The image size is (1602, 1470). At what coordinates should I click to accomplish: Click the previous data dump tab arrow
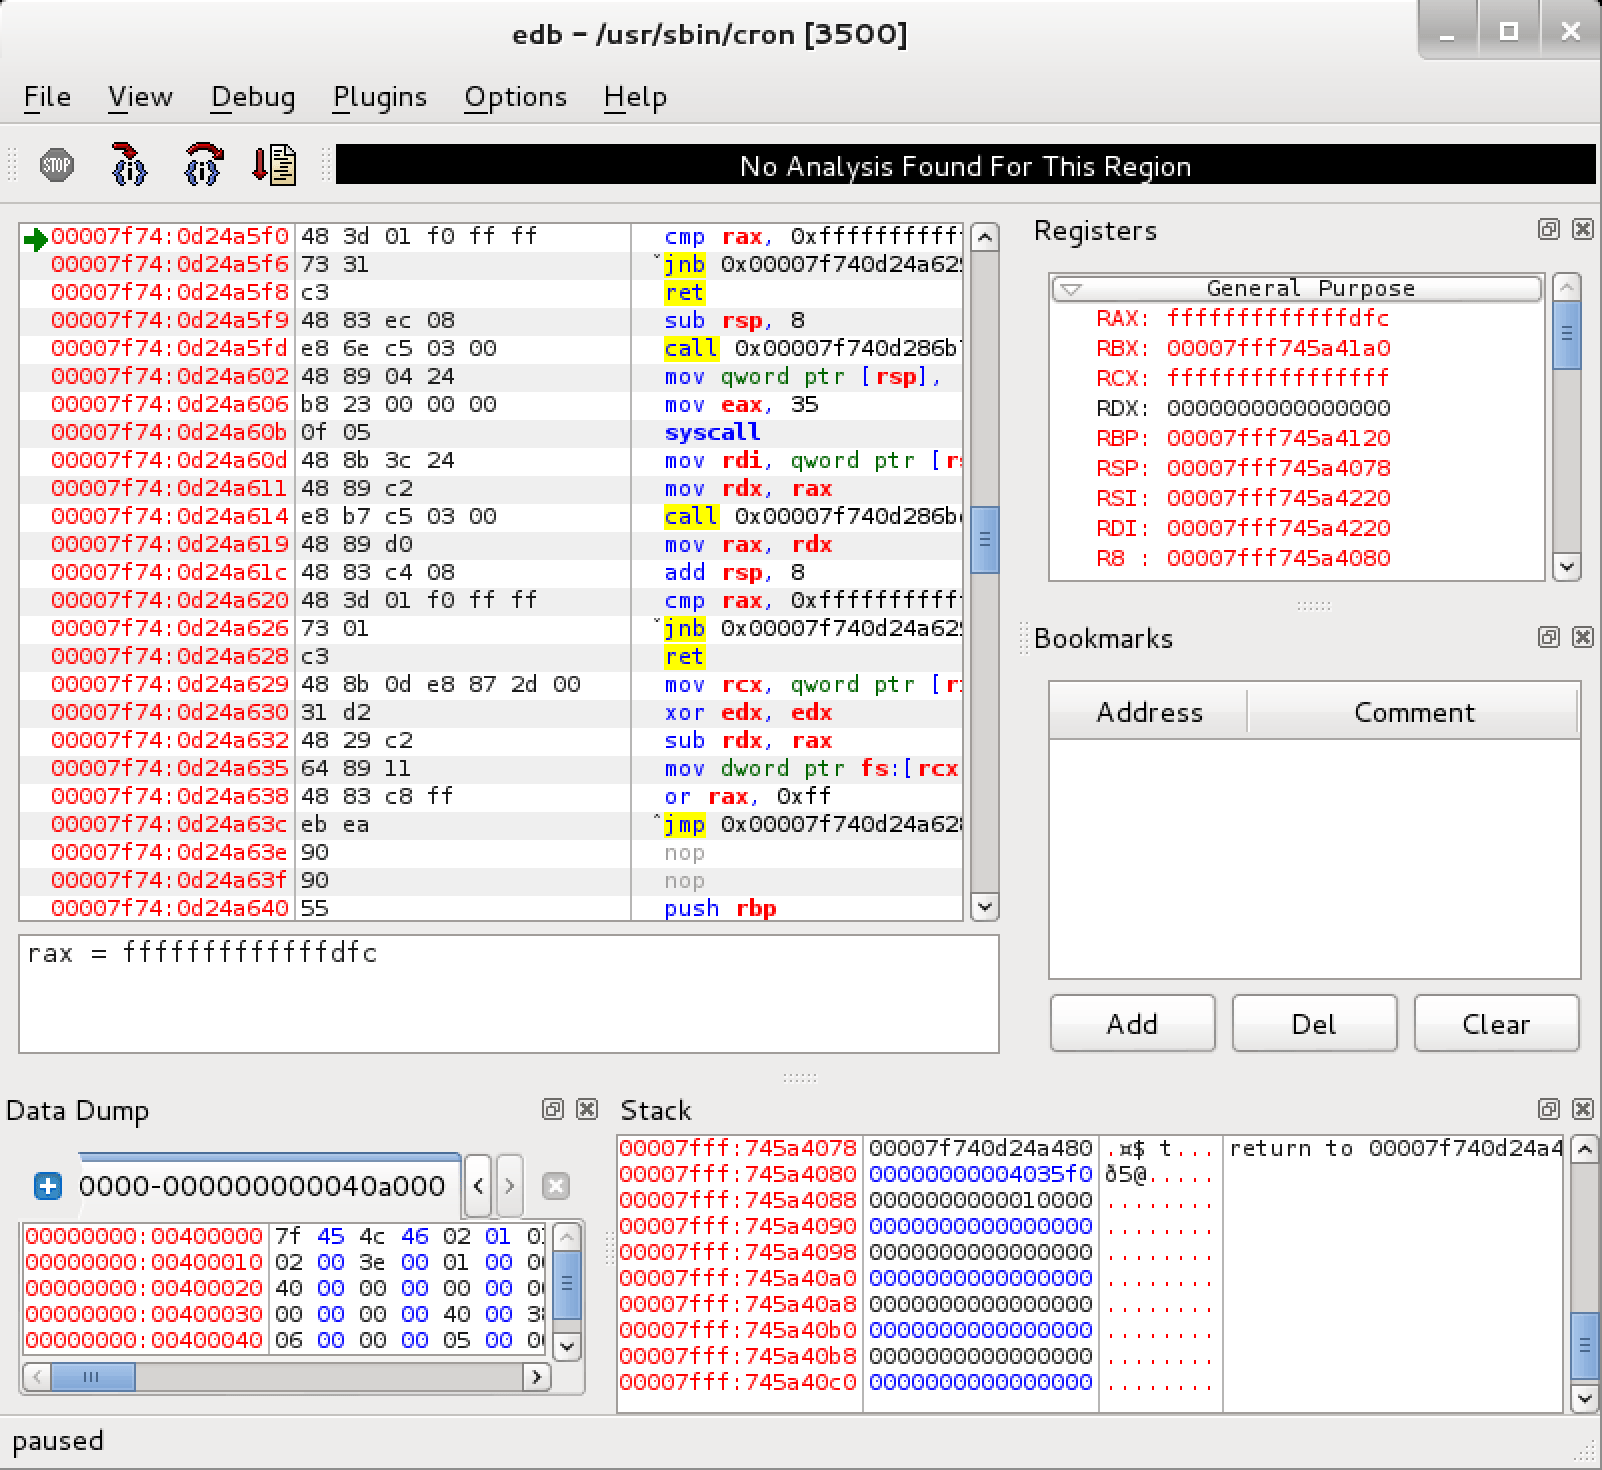pos(478,1186)
